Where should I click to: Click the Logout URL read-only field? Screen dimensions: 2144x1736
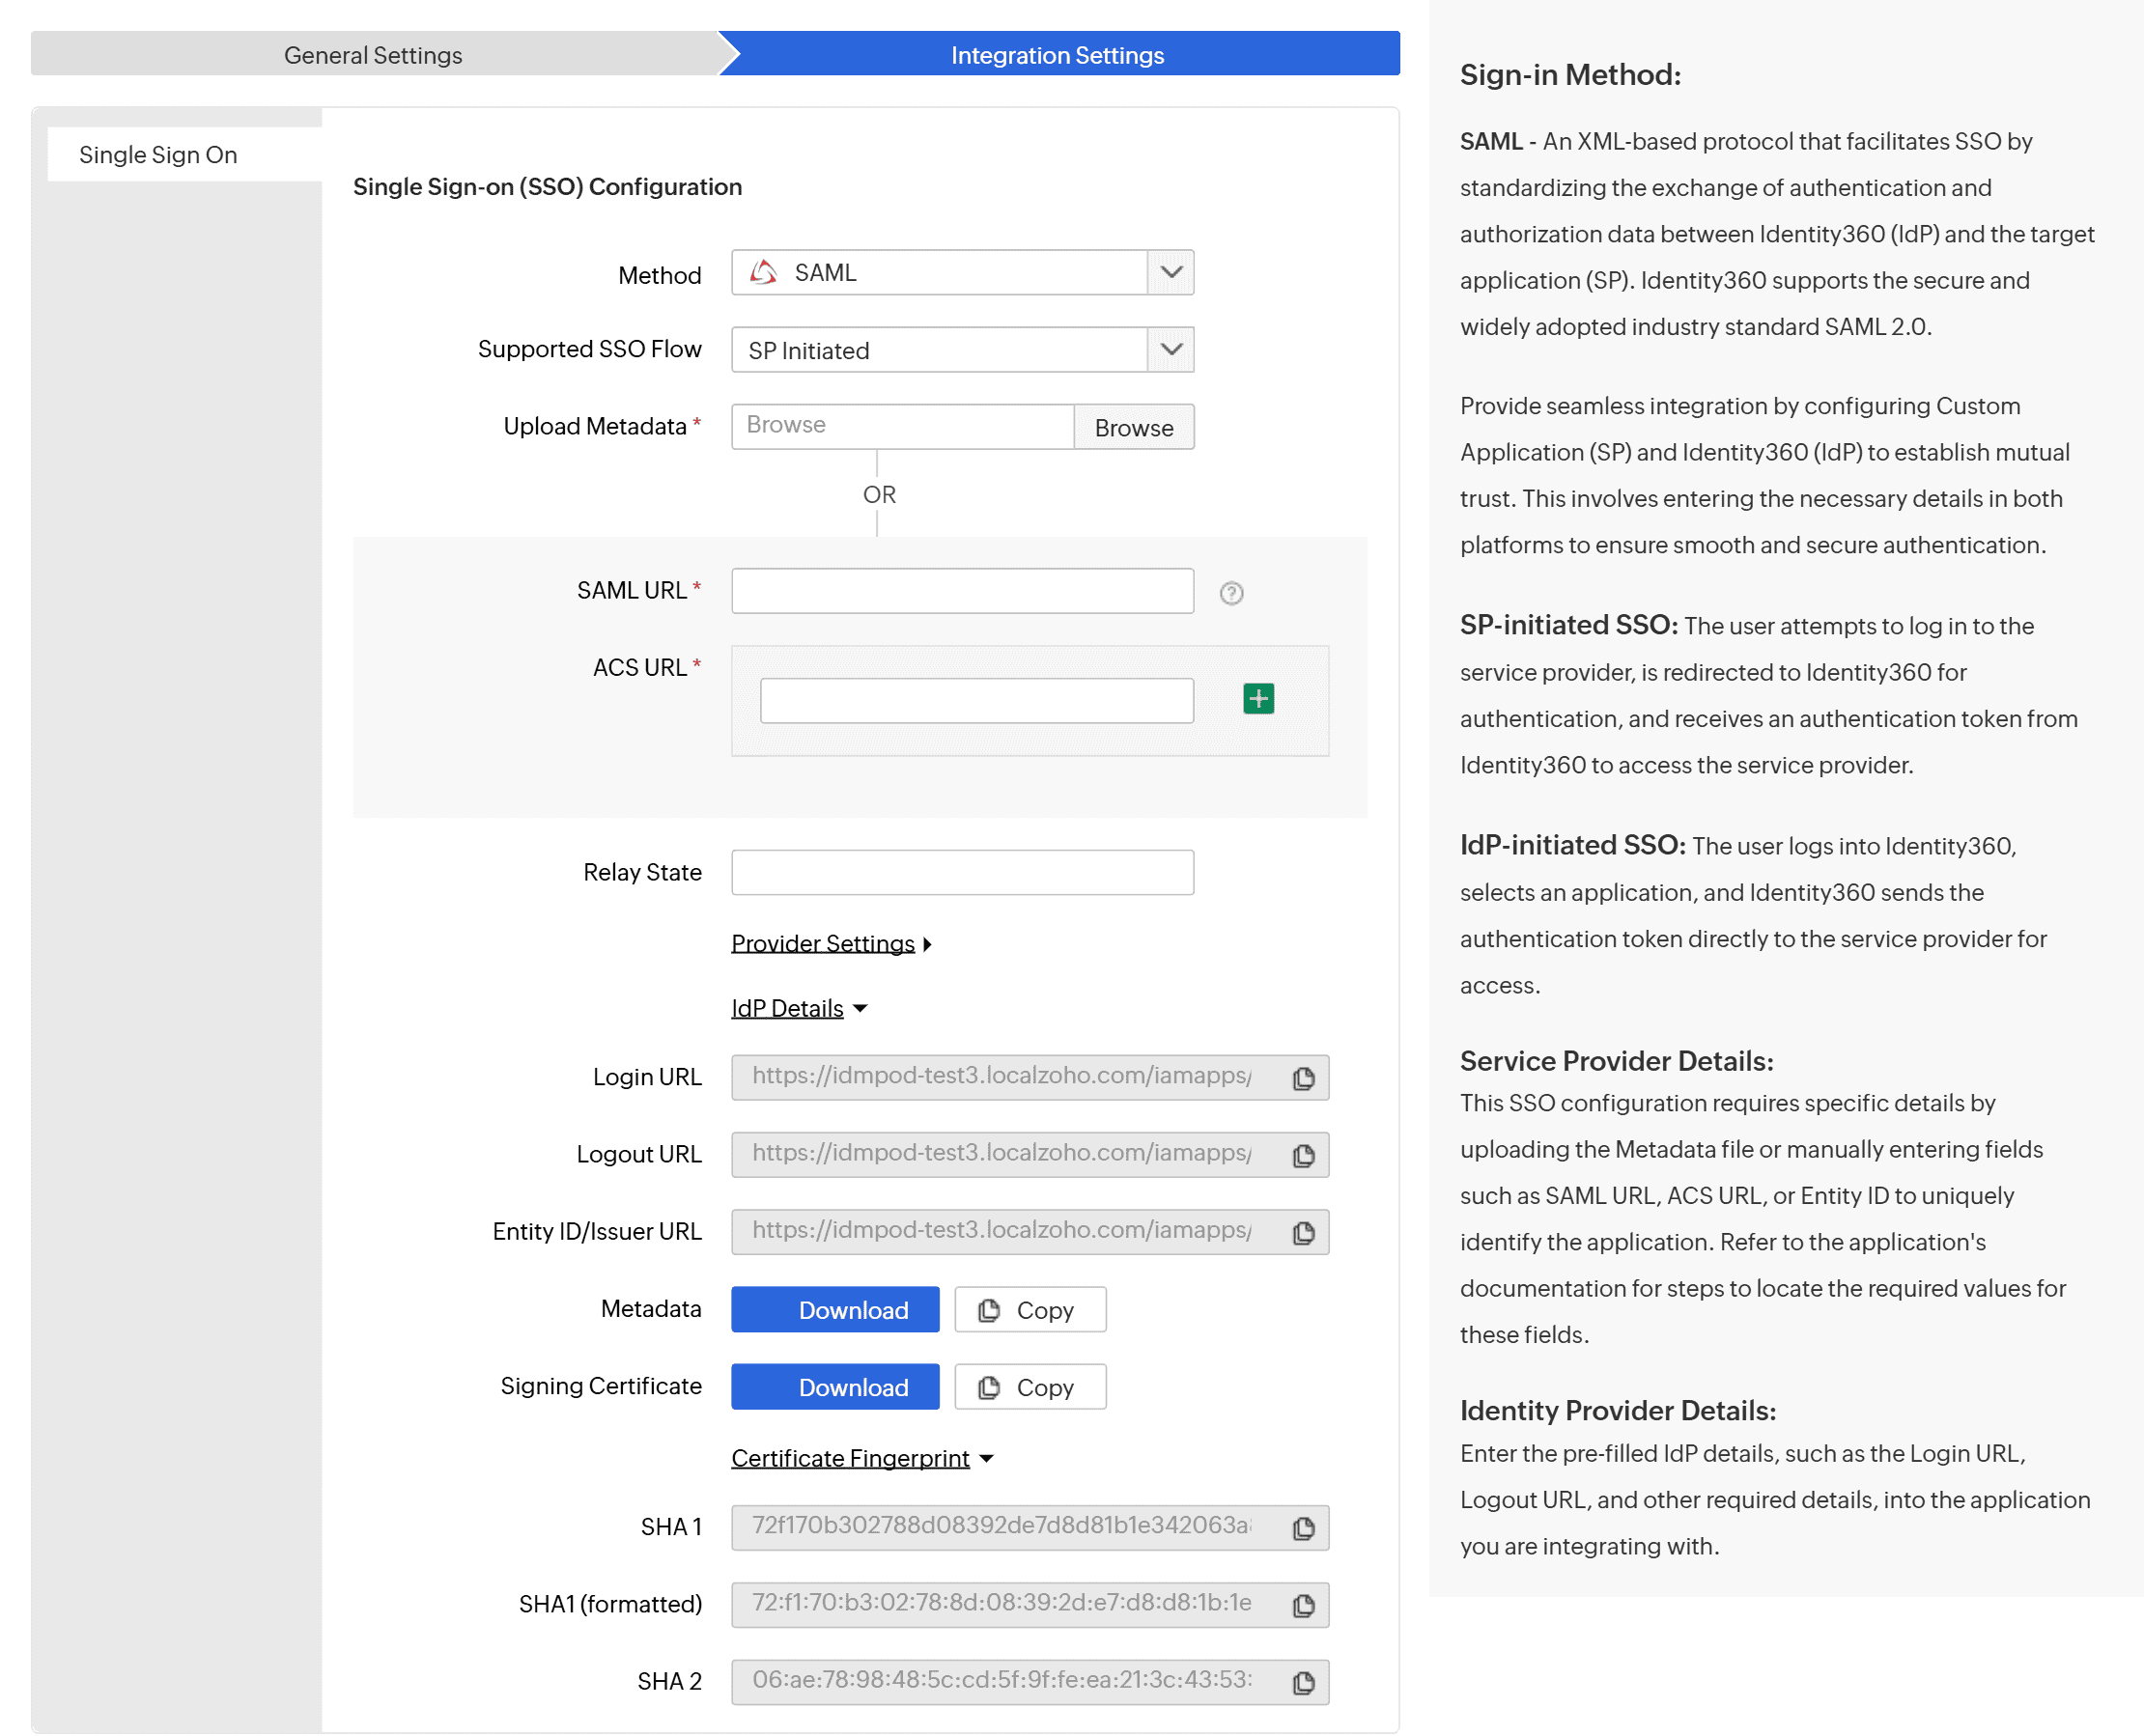(1030, 1154)
